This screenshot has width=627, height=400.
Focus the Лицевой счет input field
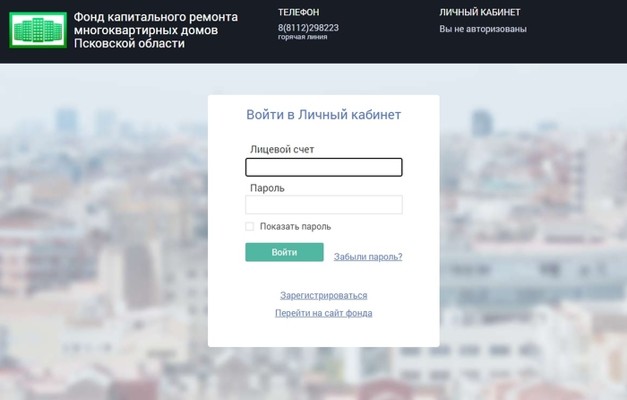323,167
